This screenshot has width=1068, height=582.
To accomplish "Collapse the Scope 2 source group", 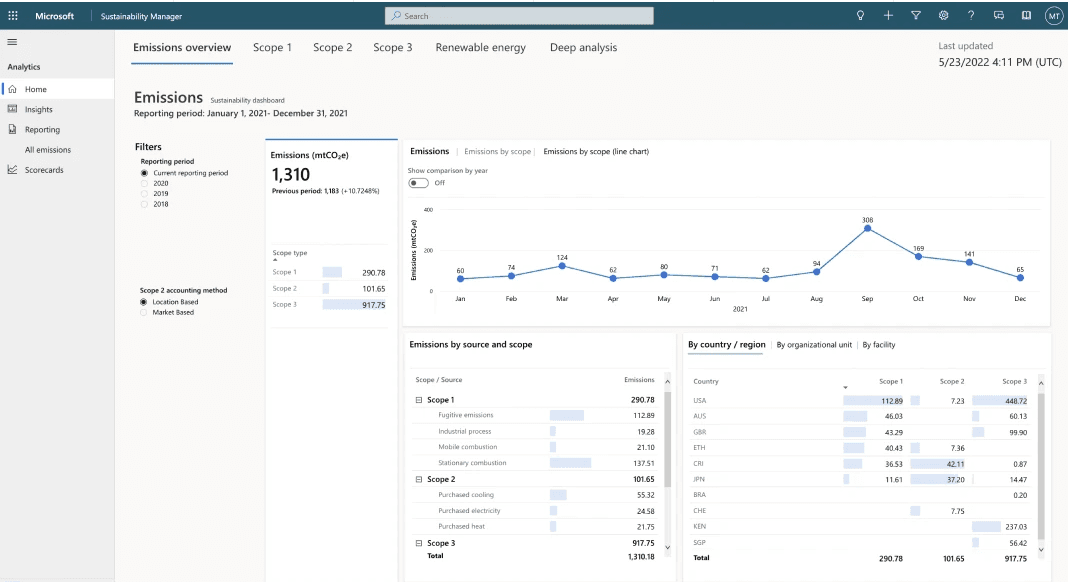I will pos(418,479).
